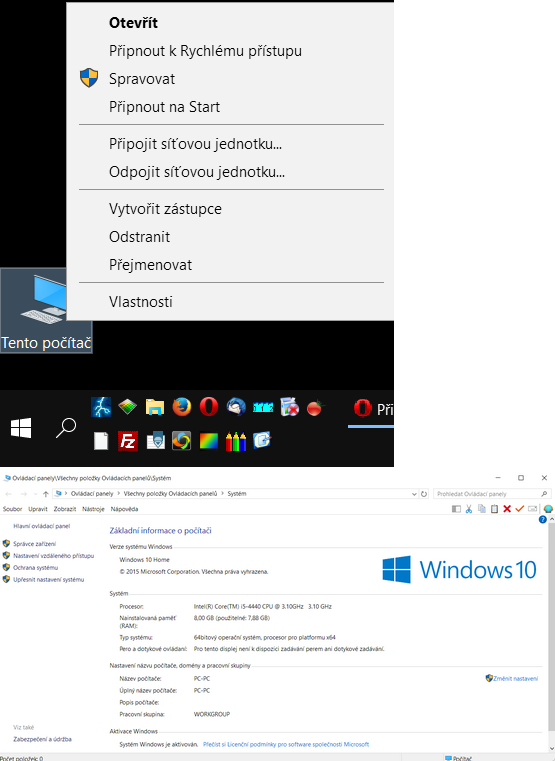Open Nastavení vzdáleného přístupu
This screenshot has height=761, width=555.
pyautogui.click(x=53, y=556)
